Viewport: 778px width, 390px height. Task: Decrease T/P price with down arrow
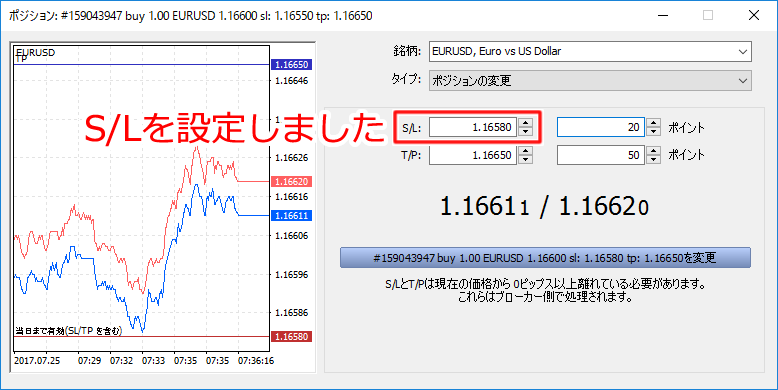click(x=525, y=159)
